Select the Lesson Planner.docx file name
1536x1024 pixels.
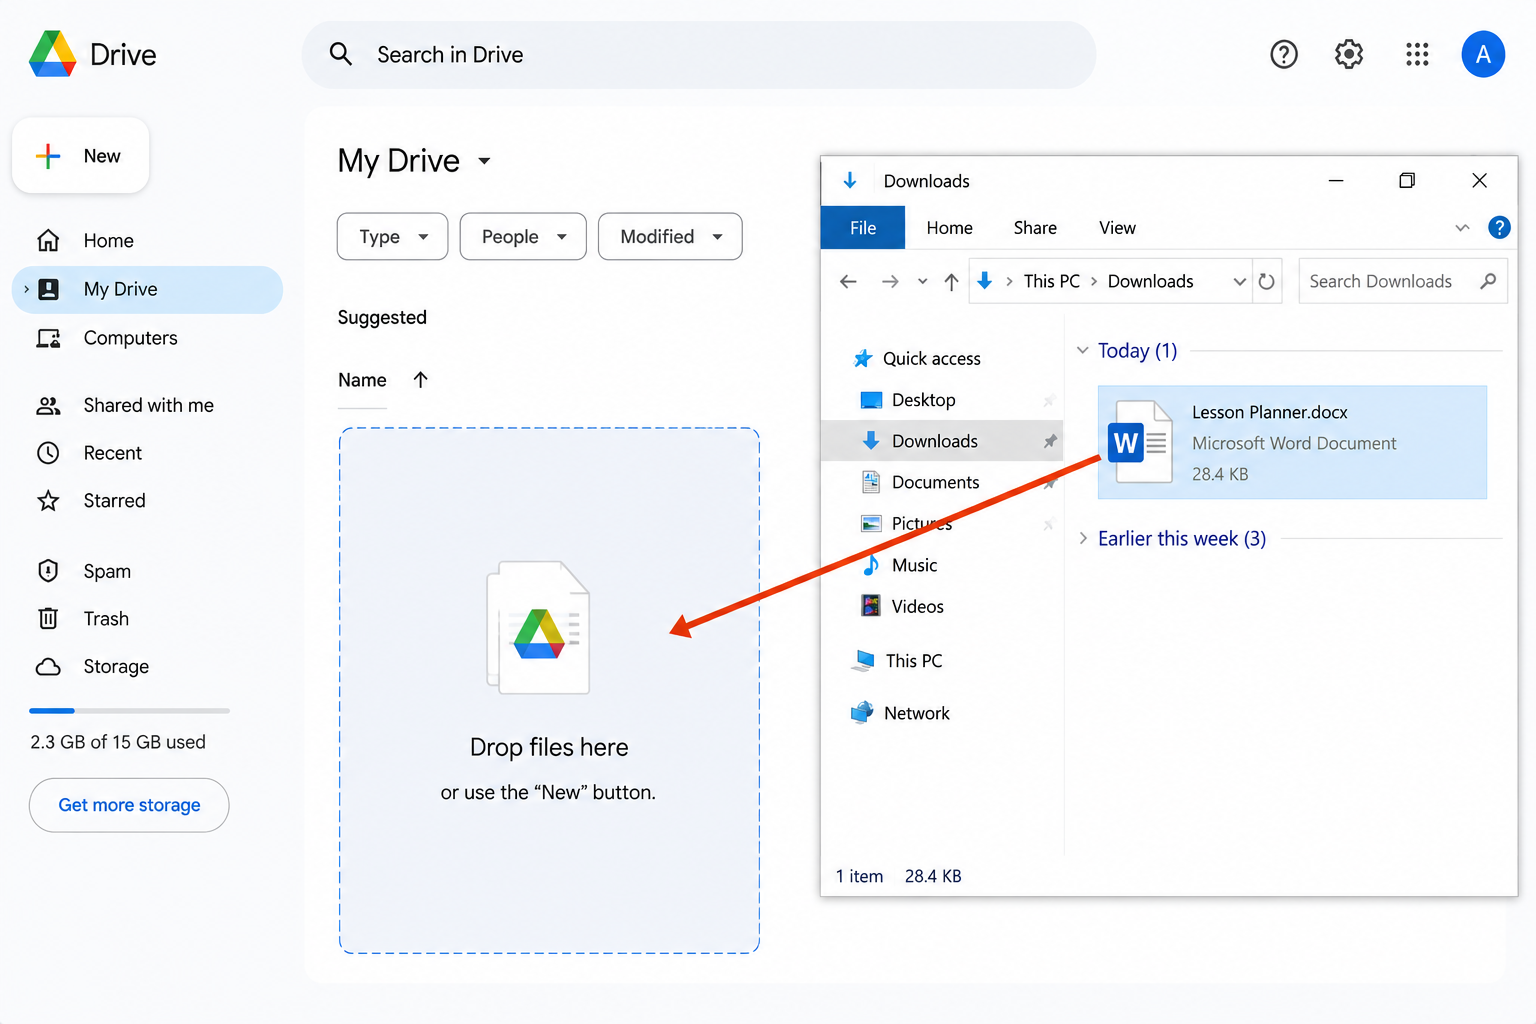pyautogui.click(x=1270, y=412)
